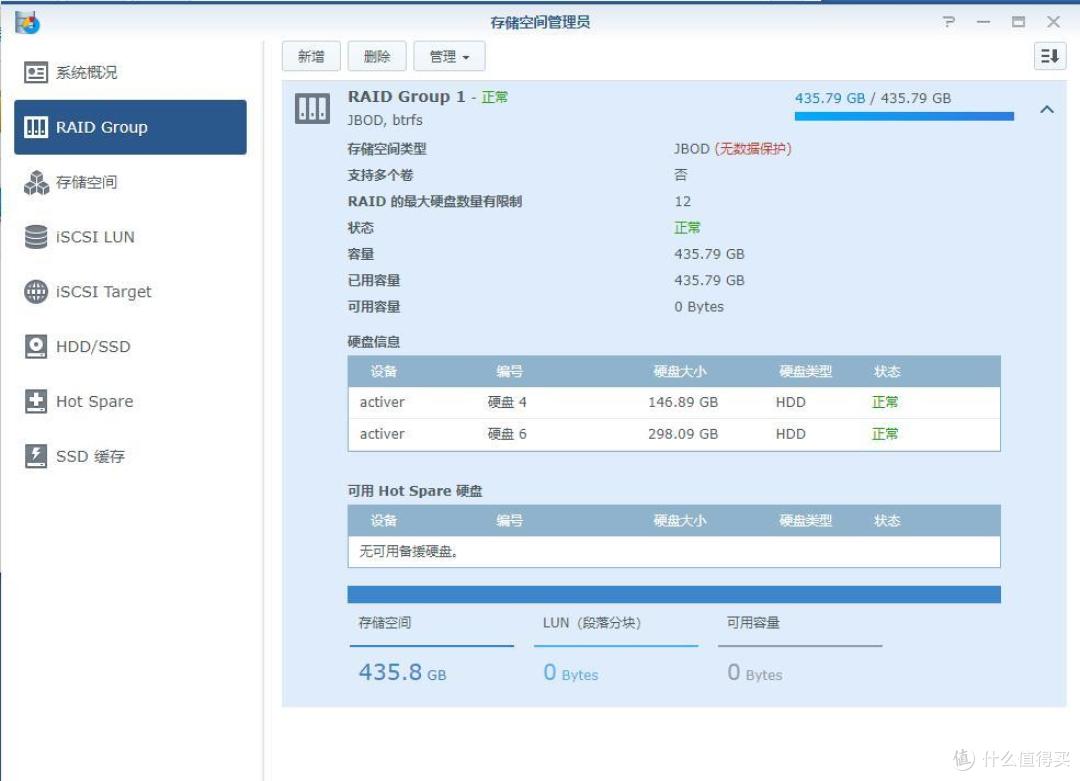
Task: Select the LUN (段落分块) legend
Action: tap(616, 649)
